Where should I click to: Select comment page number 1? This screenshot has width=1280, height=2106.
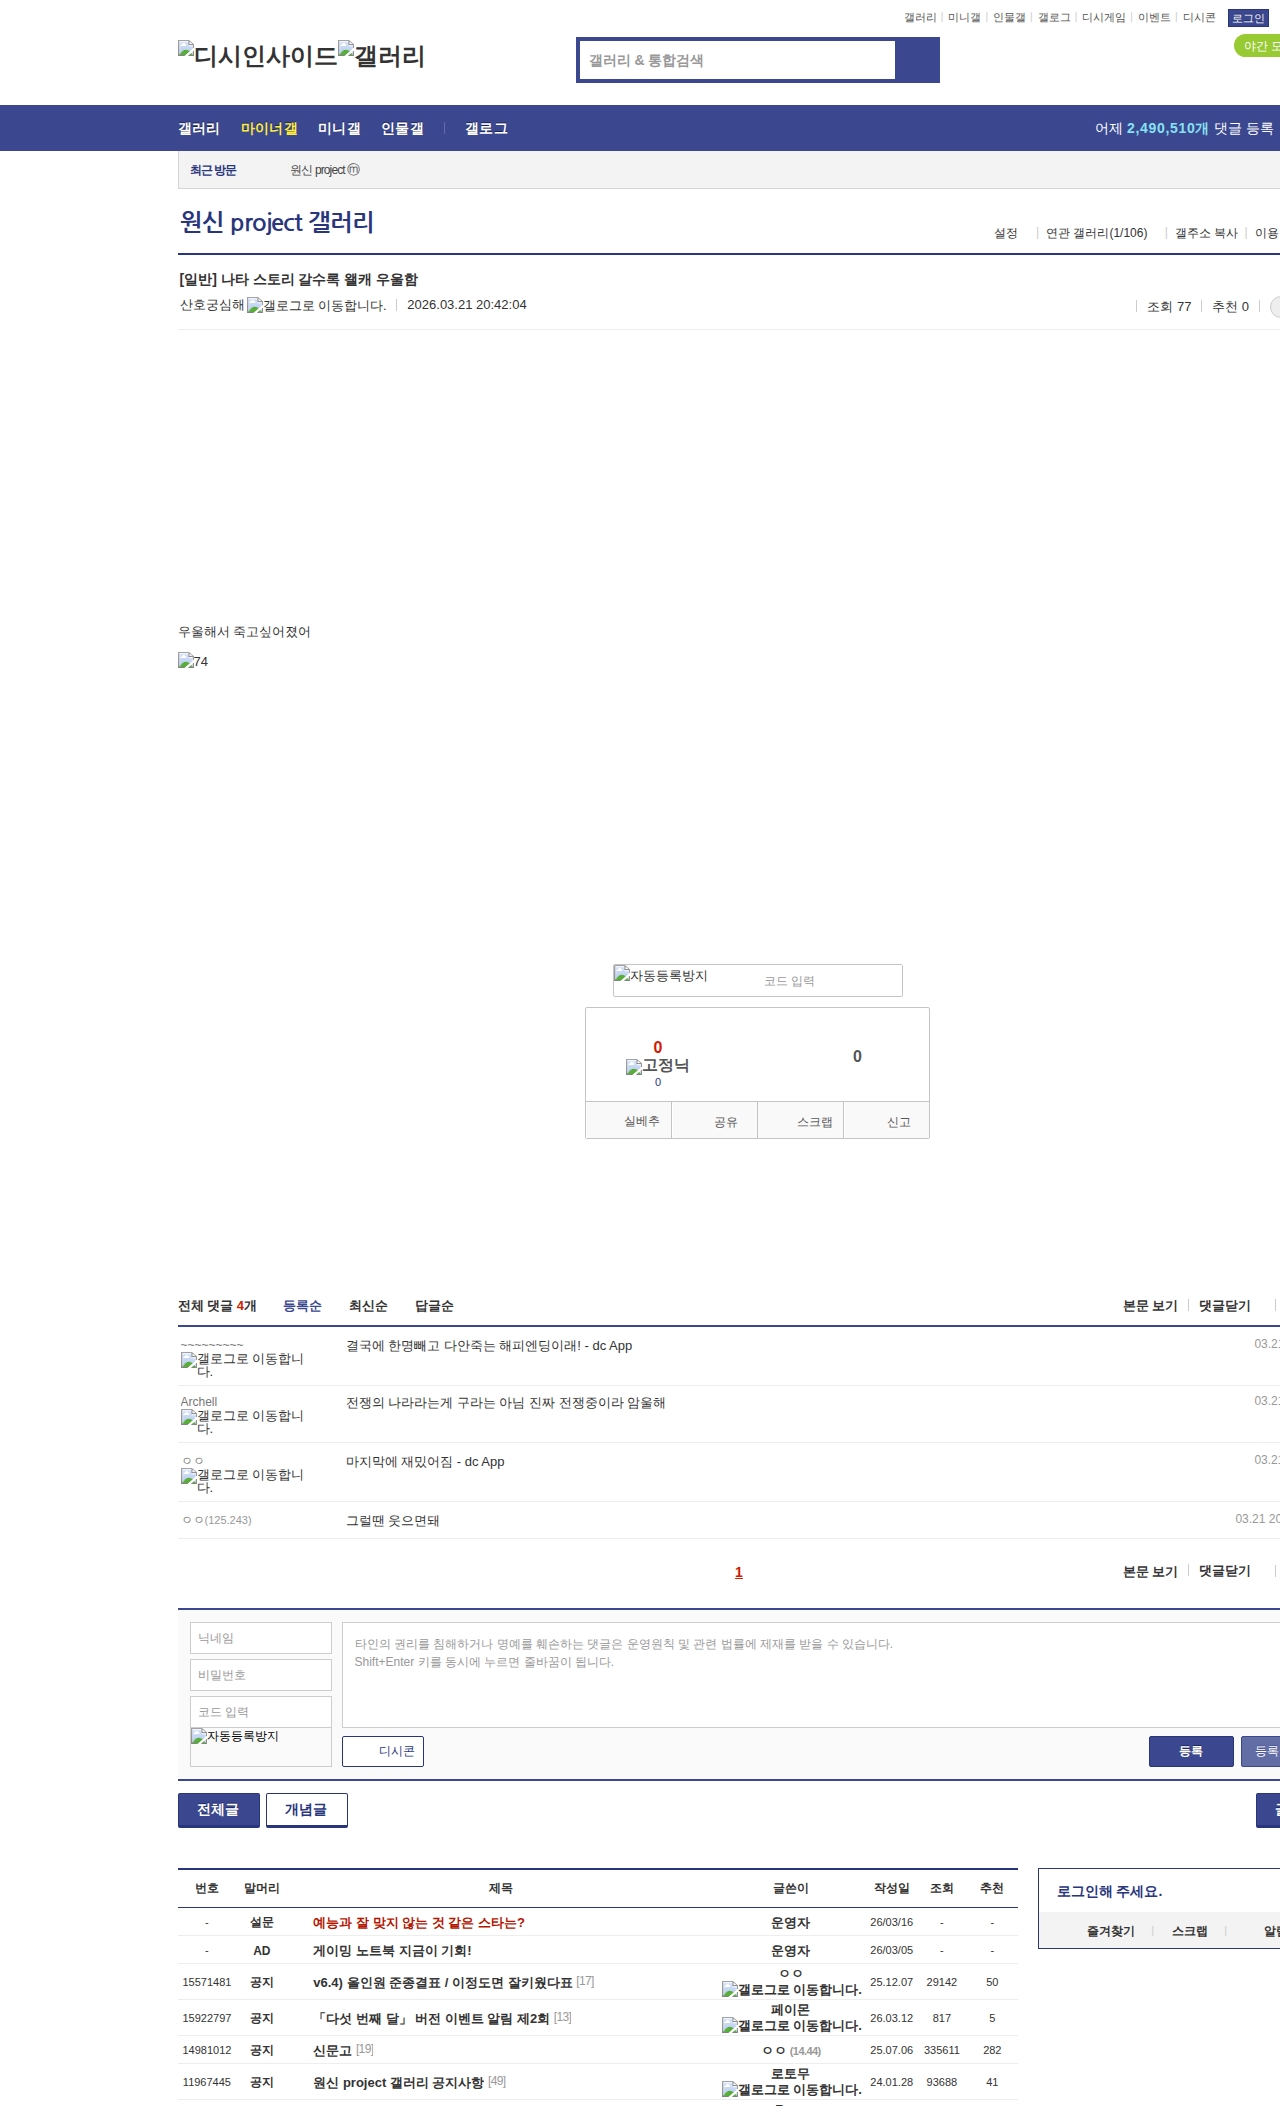click(x=739, y=1572)
